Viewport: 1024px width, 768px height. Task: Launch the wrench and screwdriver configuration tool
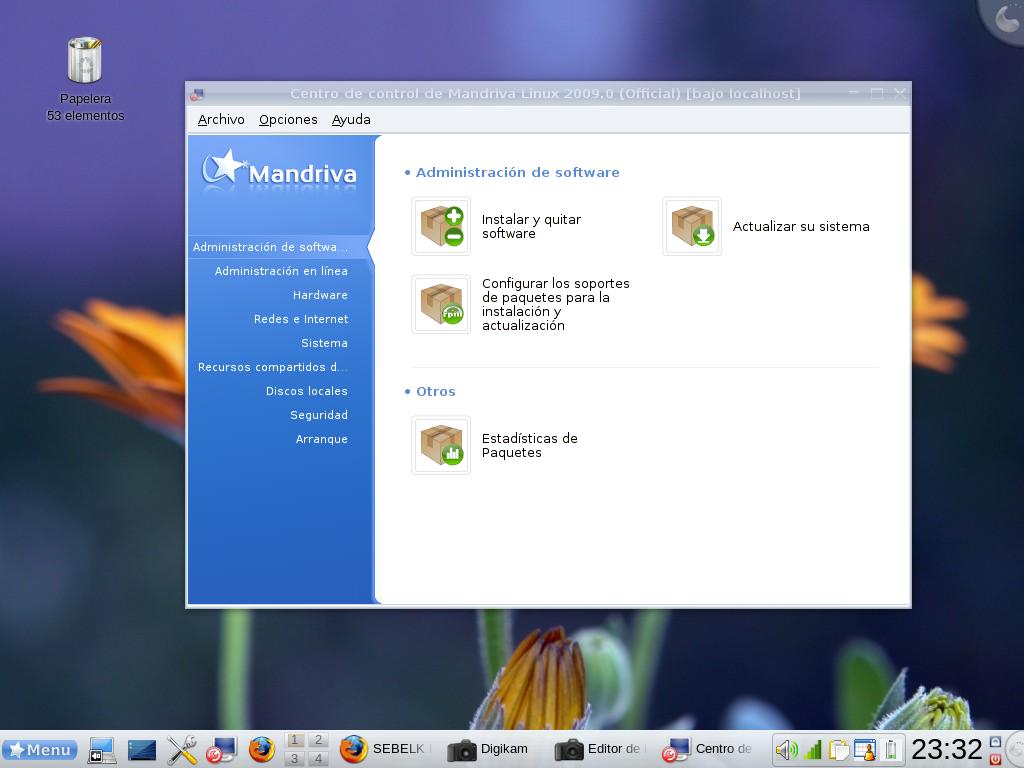point(182,750)
